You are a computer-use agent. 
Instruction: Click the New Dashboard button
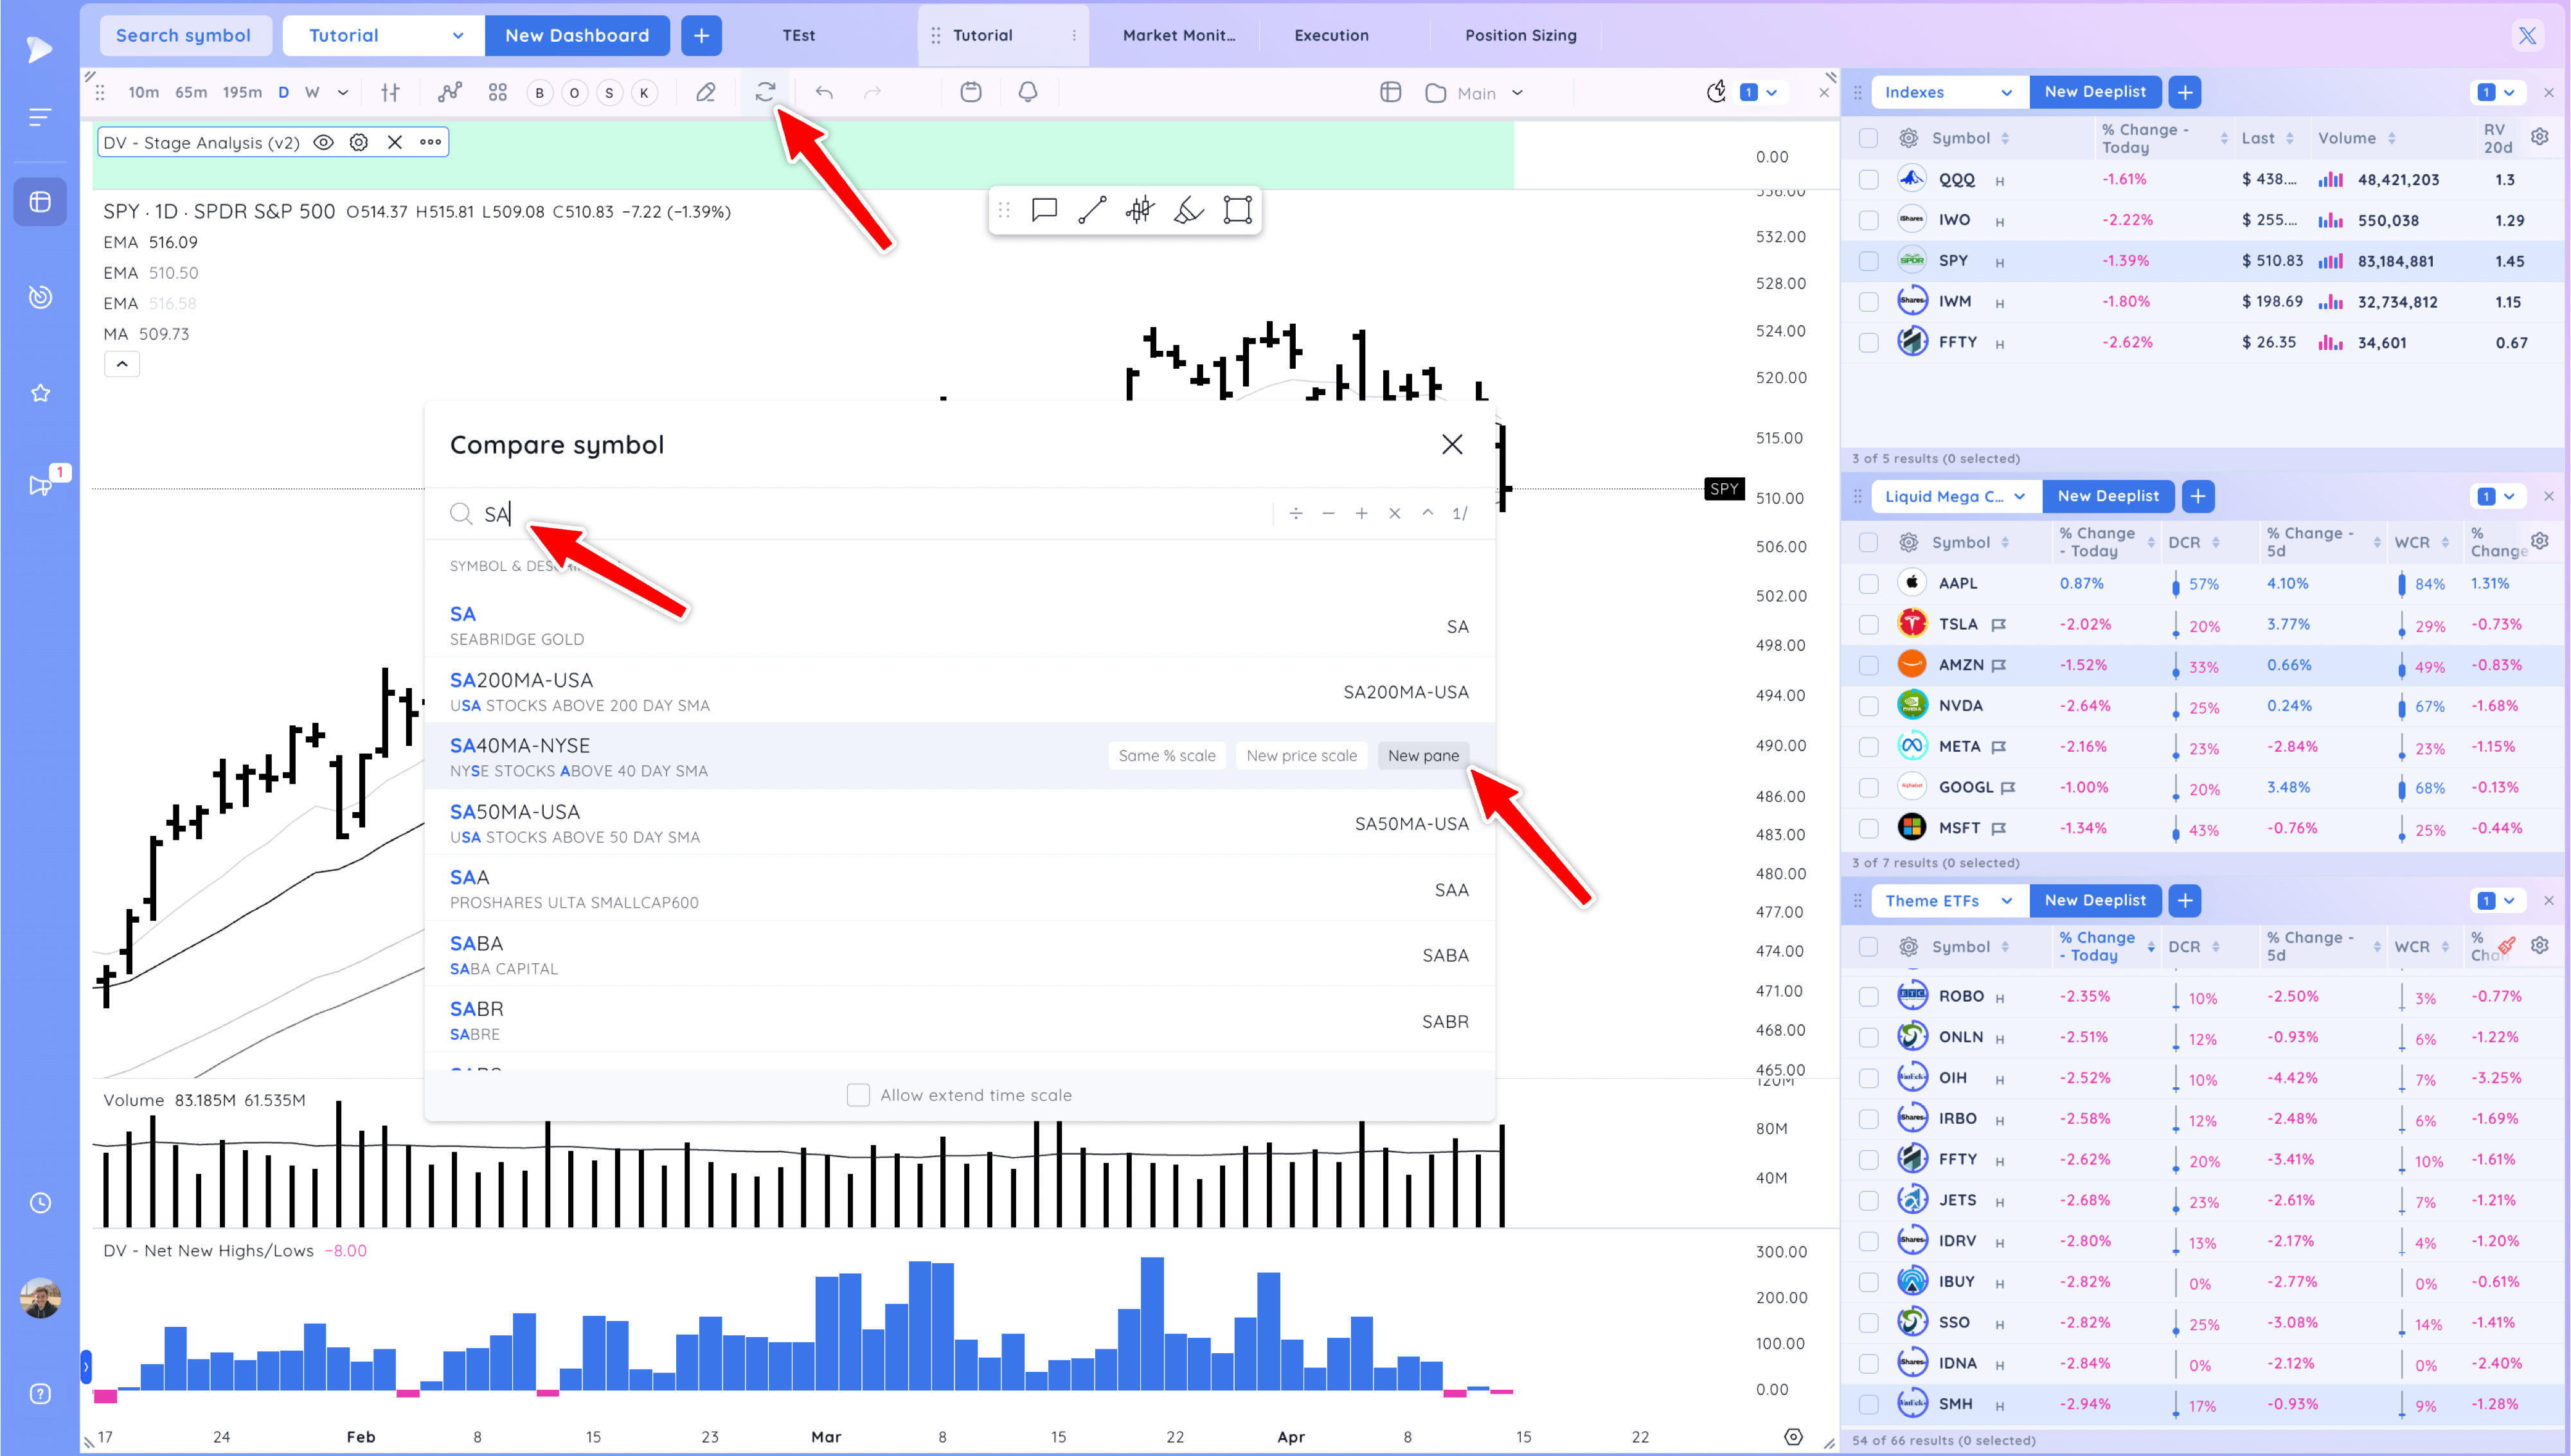[577, 35]
